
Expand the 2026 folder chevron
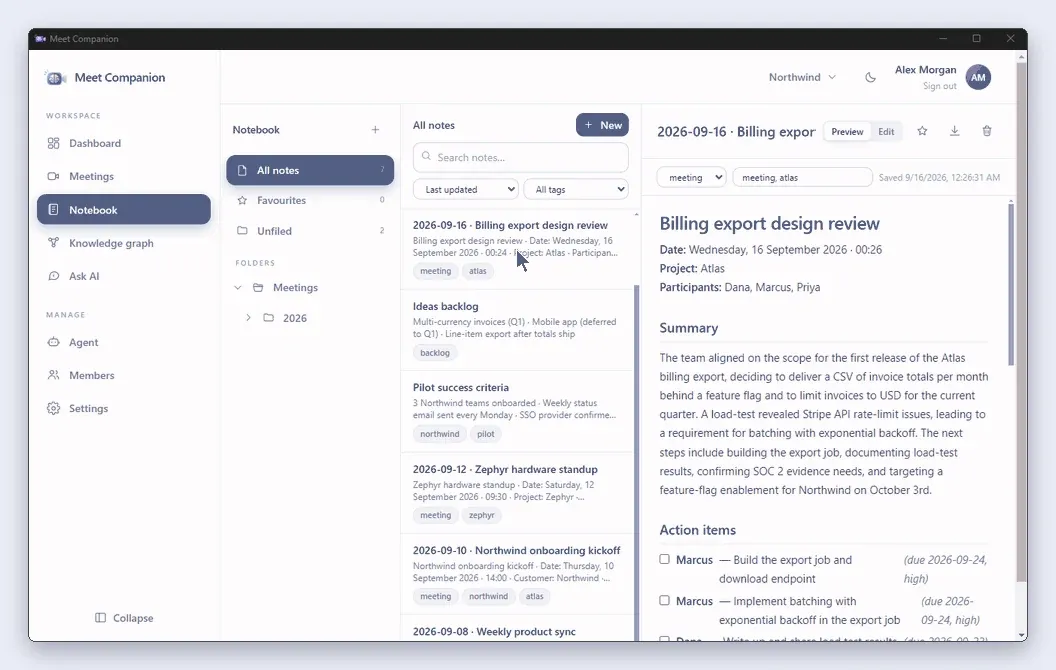point(248,318)
